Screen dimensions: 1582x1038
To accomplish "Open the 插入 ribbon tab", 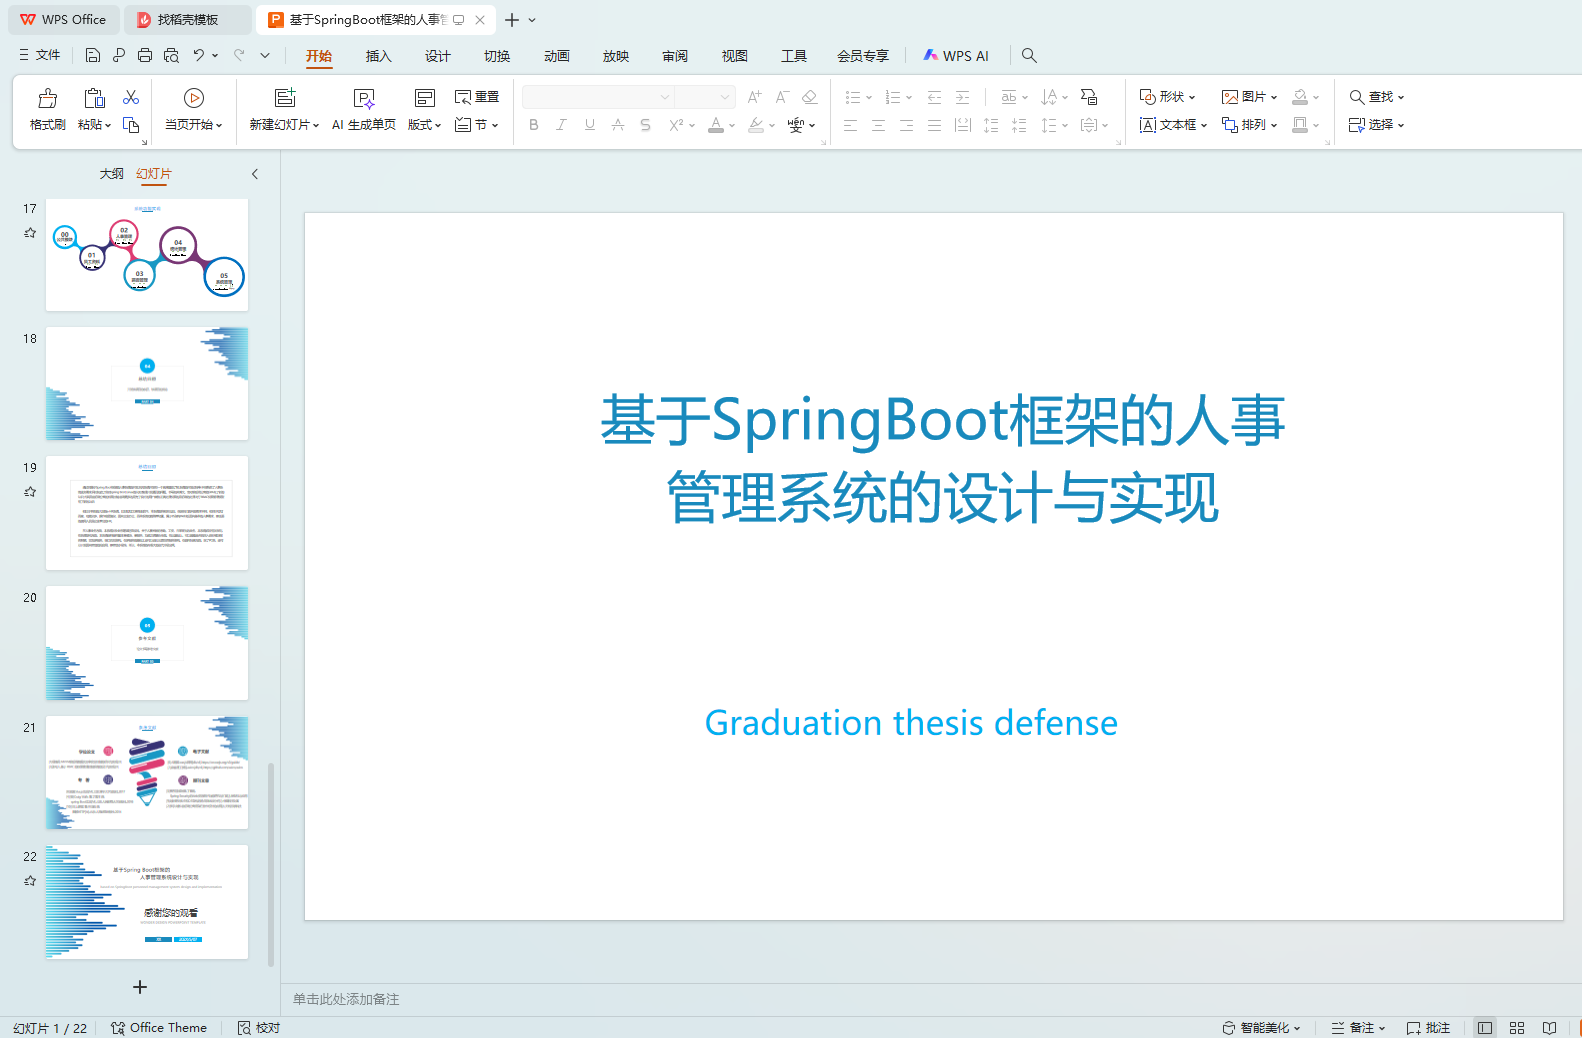I will [378, 56].
